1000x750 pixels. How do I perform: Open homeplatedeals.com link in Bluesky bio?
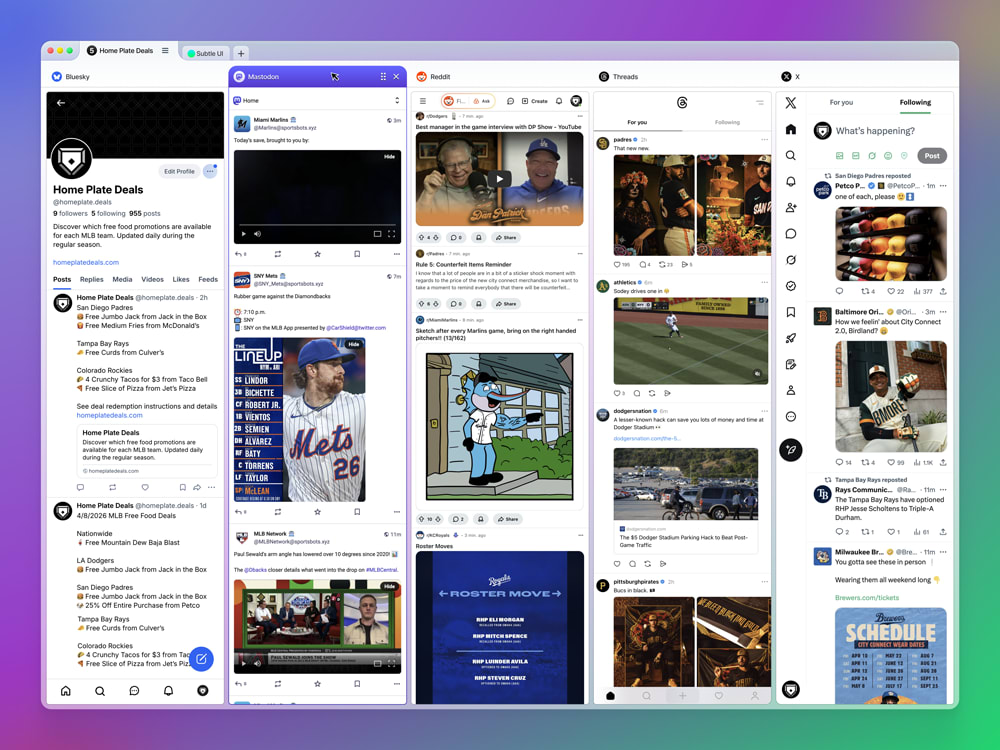85,262
